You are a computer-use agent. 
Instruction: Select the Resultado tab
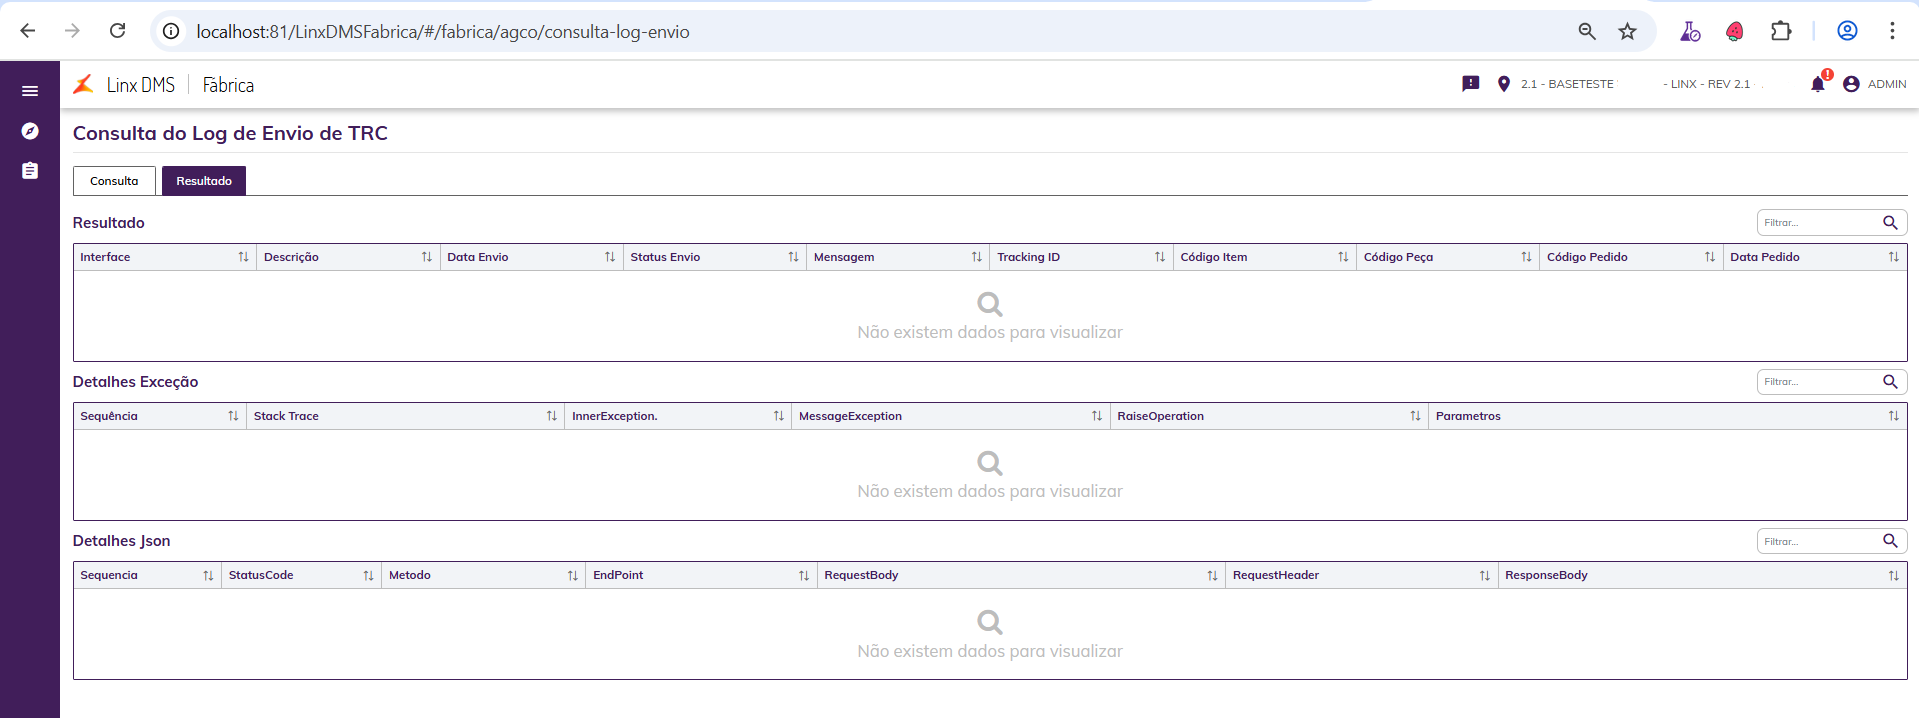[204, 181]
